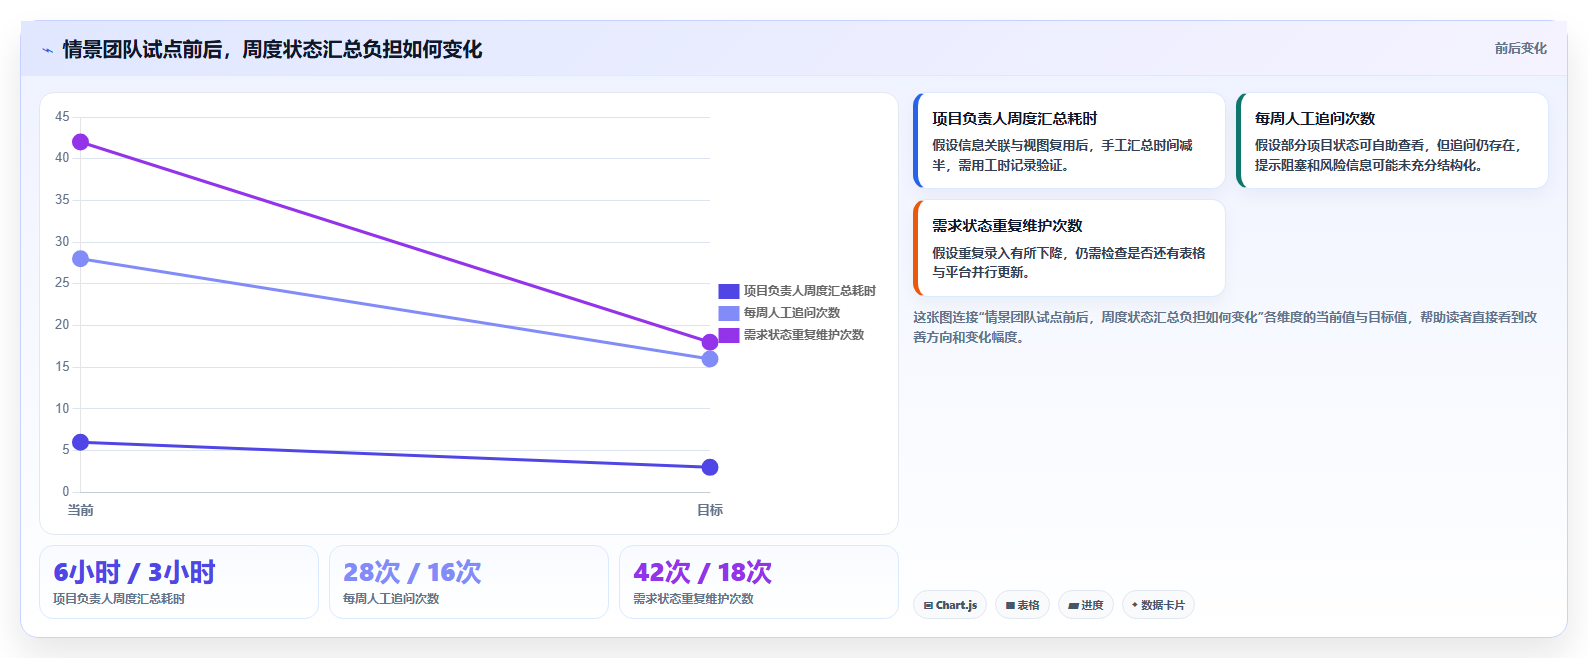Click the Chart.js tag
Screen dimensions: 1588x658
coord(950,605)
